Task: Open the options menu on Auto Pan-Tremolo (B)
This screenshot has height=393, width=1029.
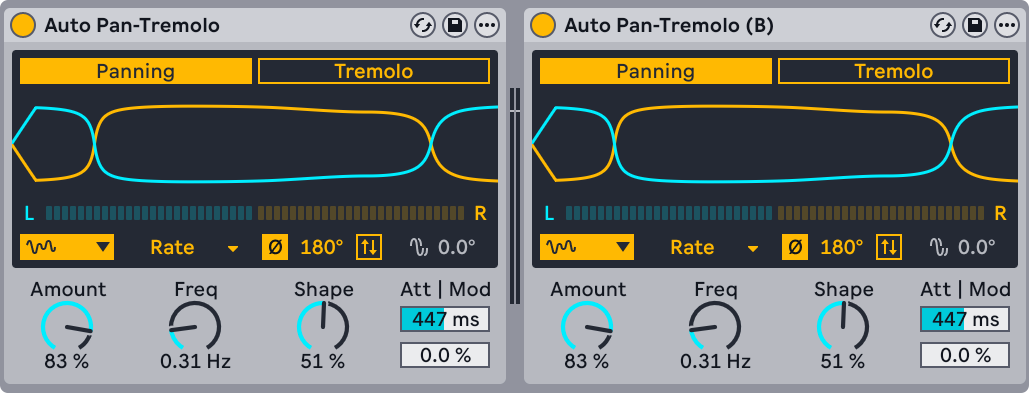Action: coord(1006,26)
